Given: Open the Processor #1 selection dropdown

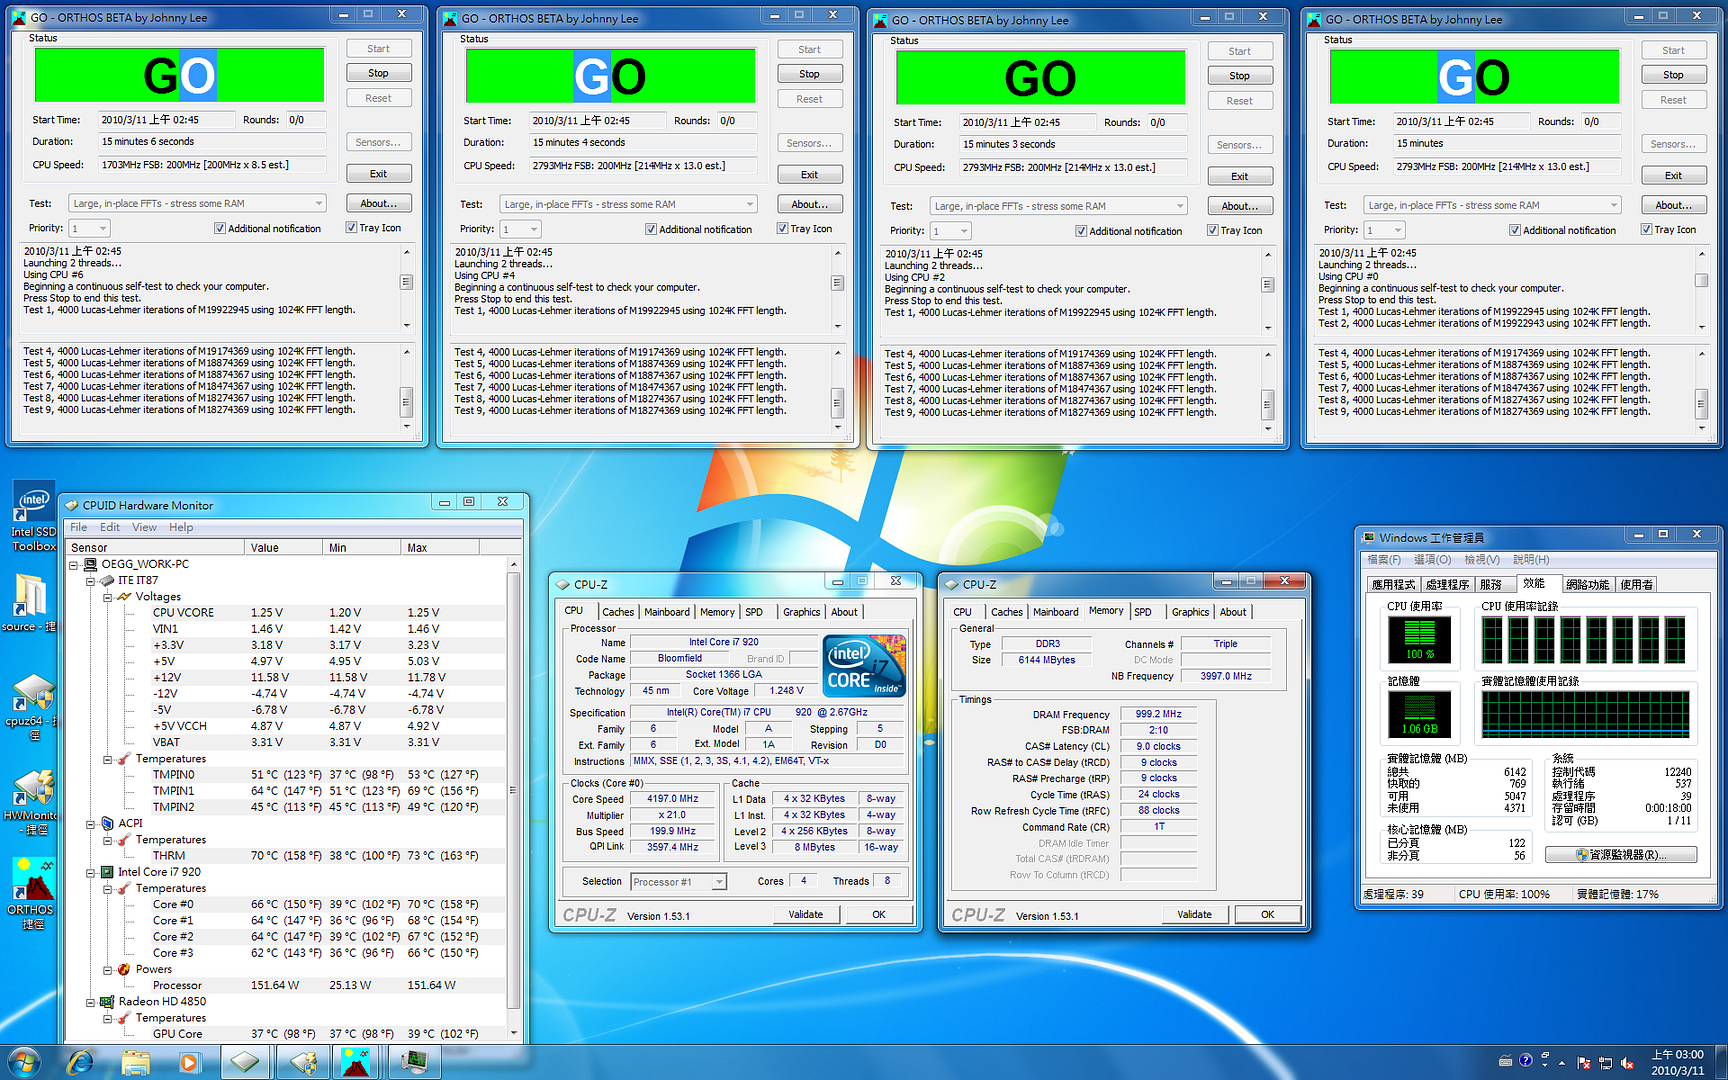Looking at the screenshot, I should pos(678,881).
